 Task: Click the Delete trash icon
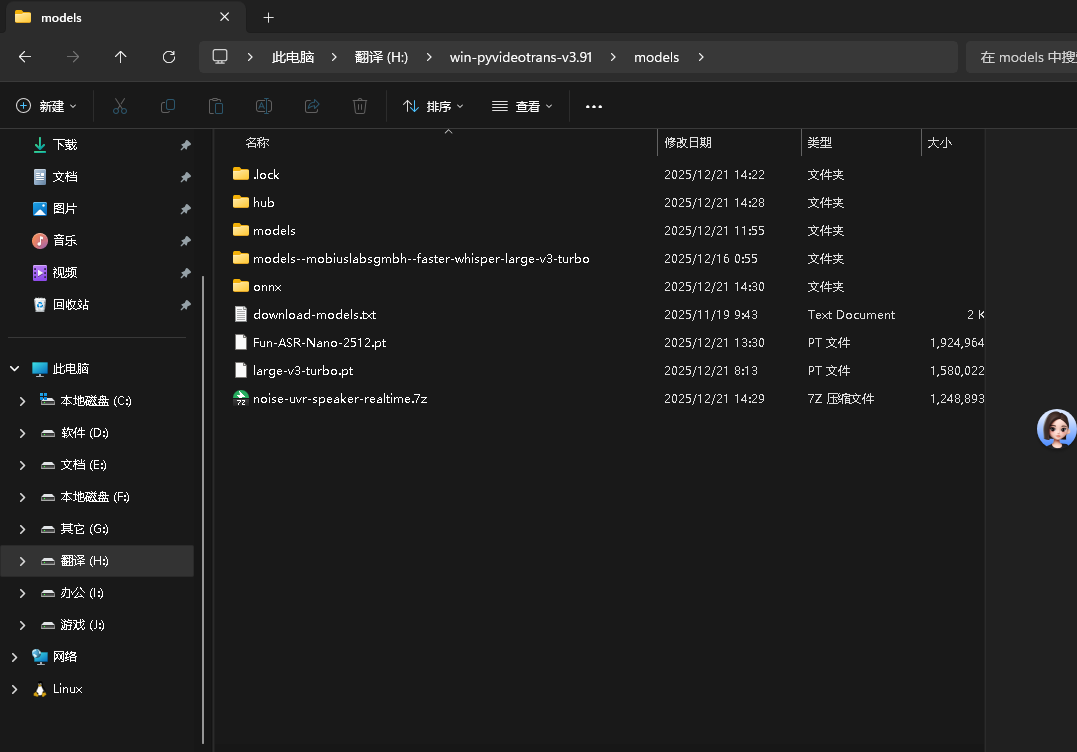(x=360, y=106)
